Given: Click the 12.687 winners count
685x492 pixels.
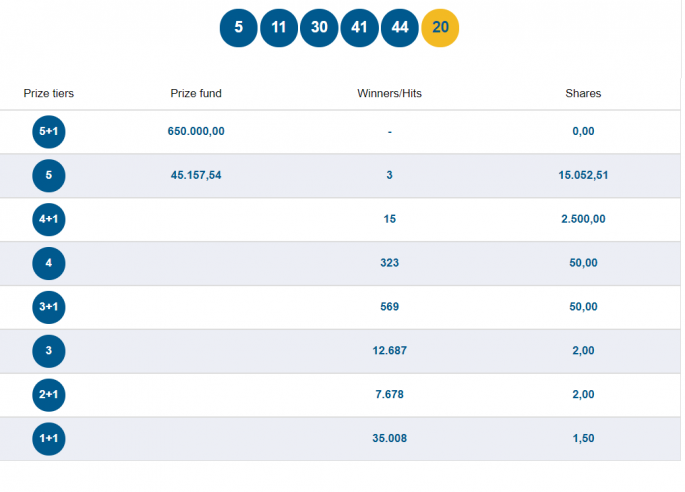Looking at the screenshot, I should (x=389, y=351).
